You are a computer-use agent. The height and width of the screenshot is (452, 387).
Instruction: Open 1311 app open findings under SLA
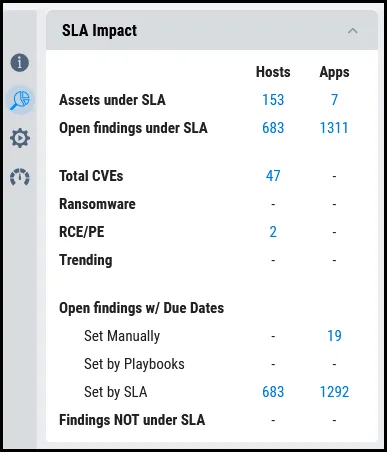[x=334, y=128]
